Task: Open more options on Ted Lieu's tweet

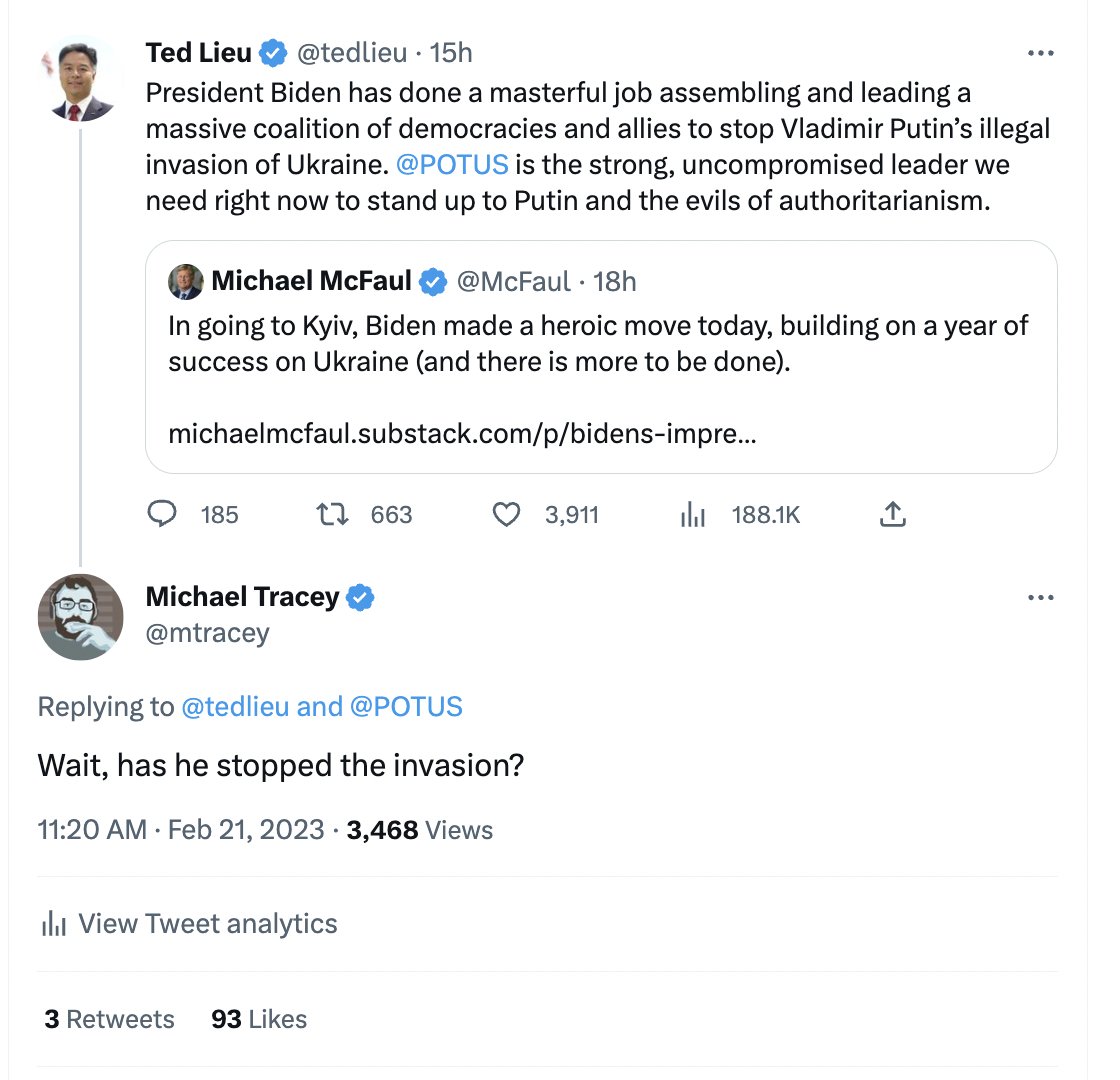Action: tap(1041, 53)
